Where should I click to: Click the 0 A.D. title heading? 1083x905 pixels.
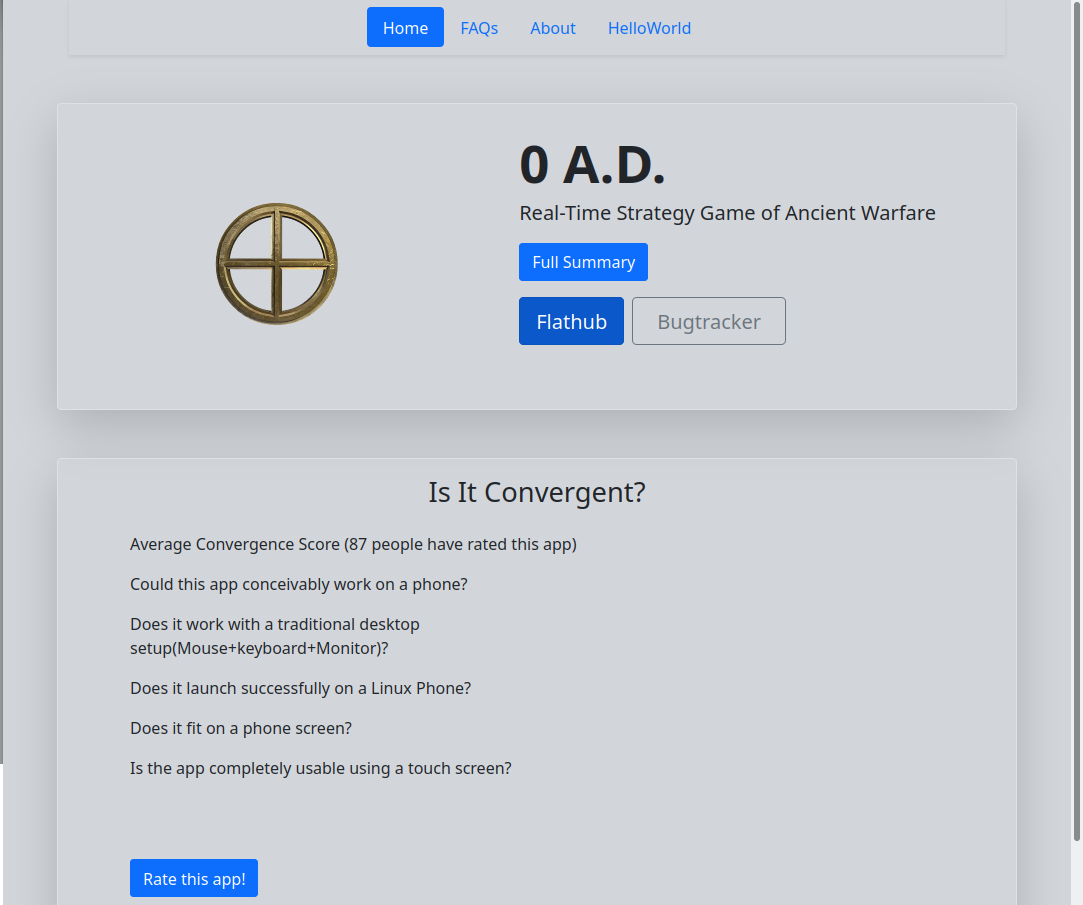[x=592, y=165]
